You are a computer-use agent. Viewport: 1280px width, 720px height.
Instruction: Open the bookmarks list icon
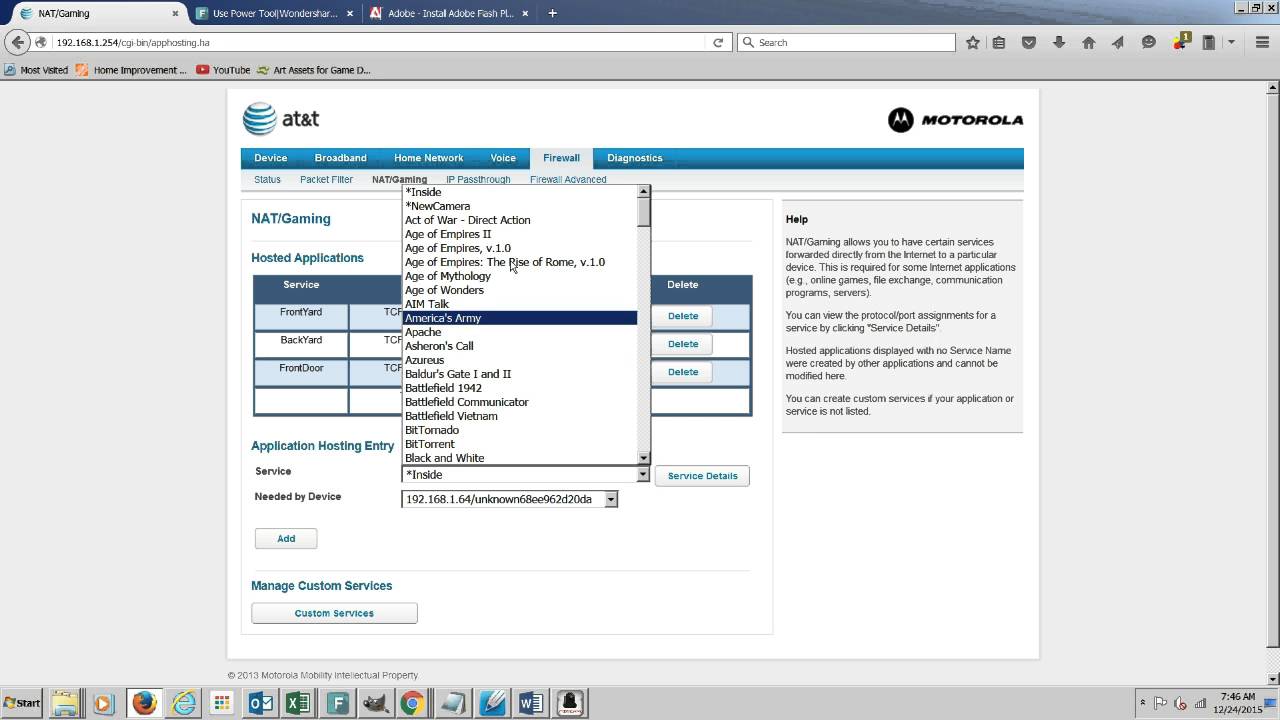click(x=999, y=42)
